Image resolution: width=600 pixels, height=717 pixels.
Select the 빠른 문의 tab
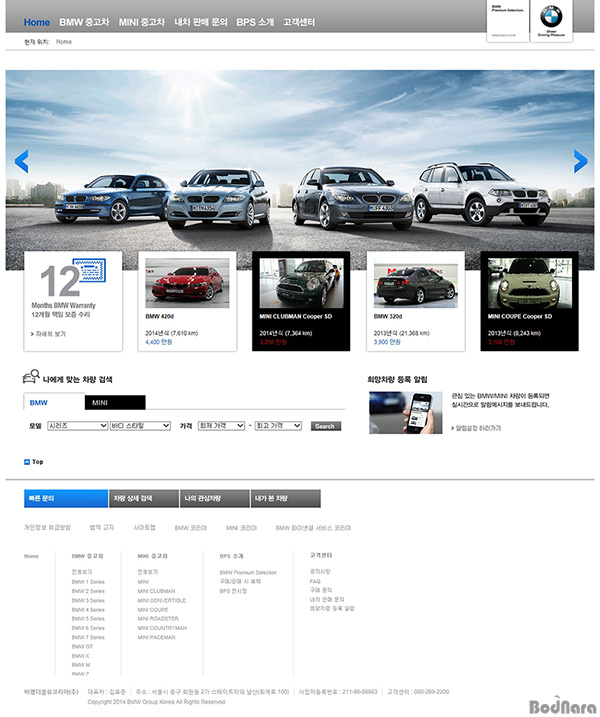pos(66,498)
